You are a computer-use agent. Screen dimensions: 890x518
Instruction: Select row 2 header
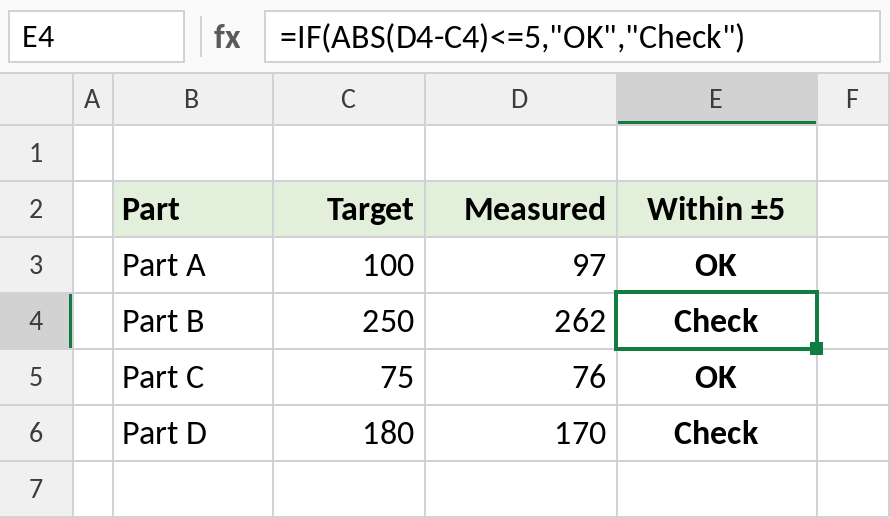coord(36,209)
